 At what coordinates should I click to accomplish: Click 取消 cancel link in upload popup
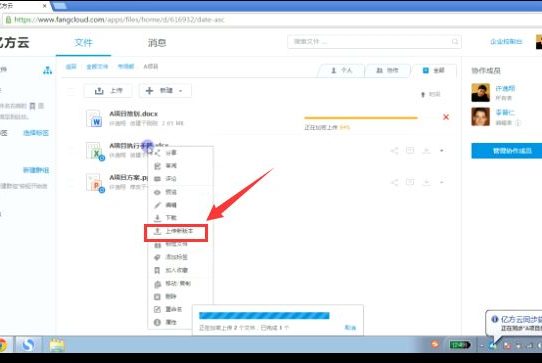tap(350, 327)
